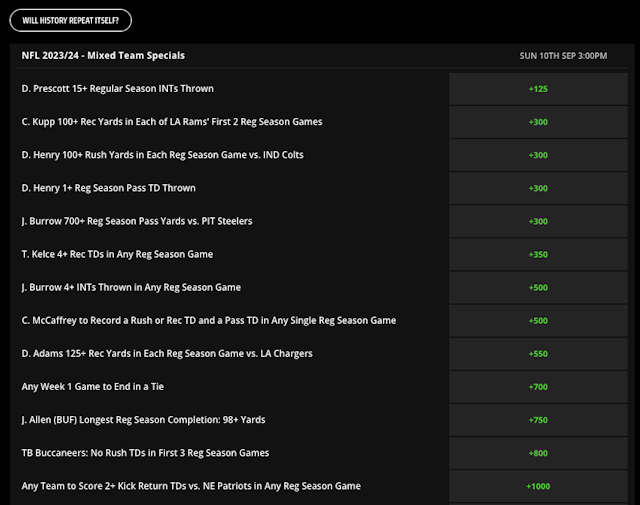Open TB Buccaneers No Rush TDs market text
The width and height of the screenshot is (640, 505).
(145, 453)
